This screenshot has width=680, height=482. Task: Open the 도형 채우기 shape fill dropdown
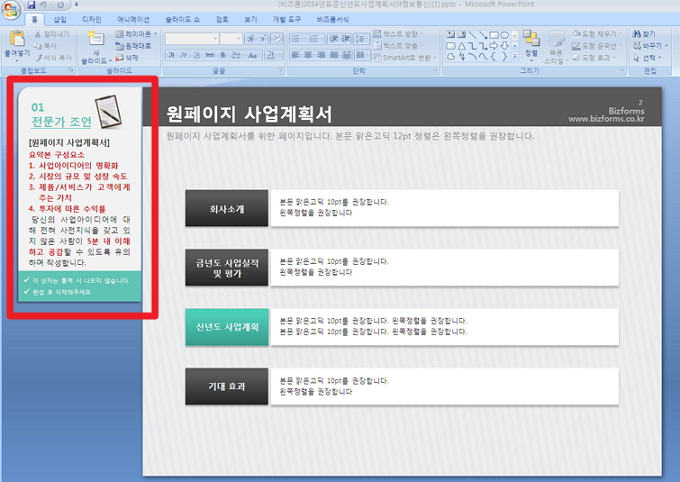(x=598, y=34)
